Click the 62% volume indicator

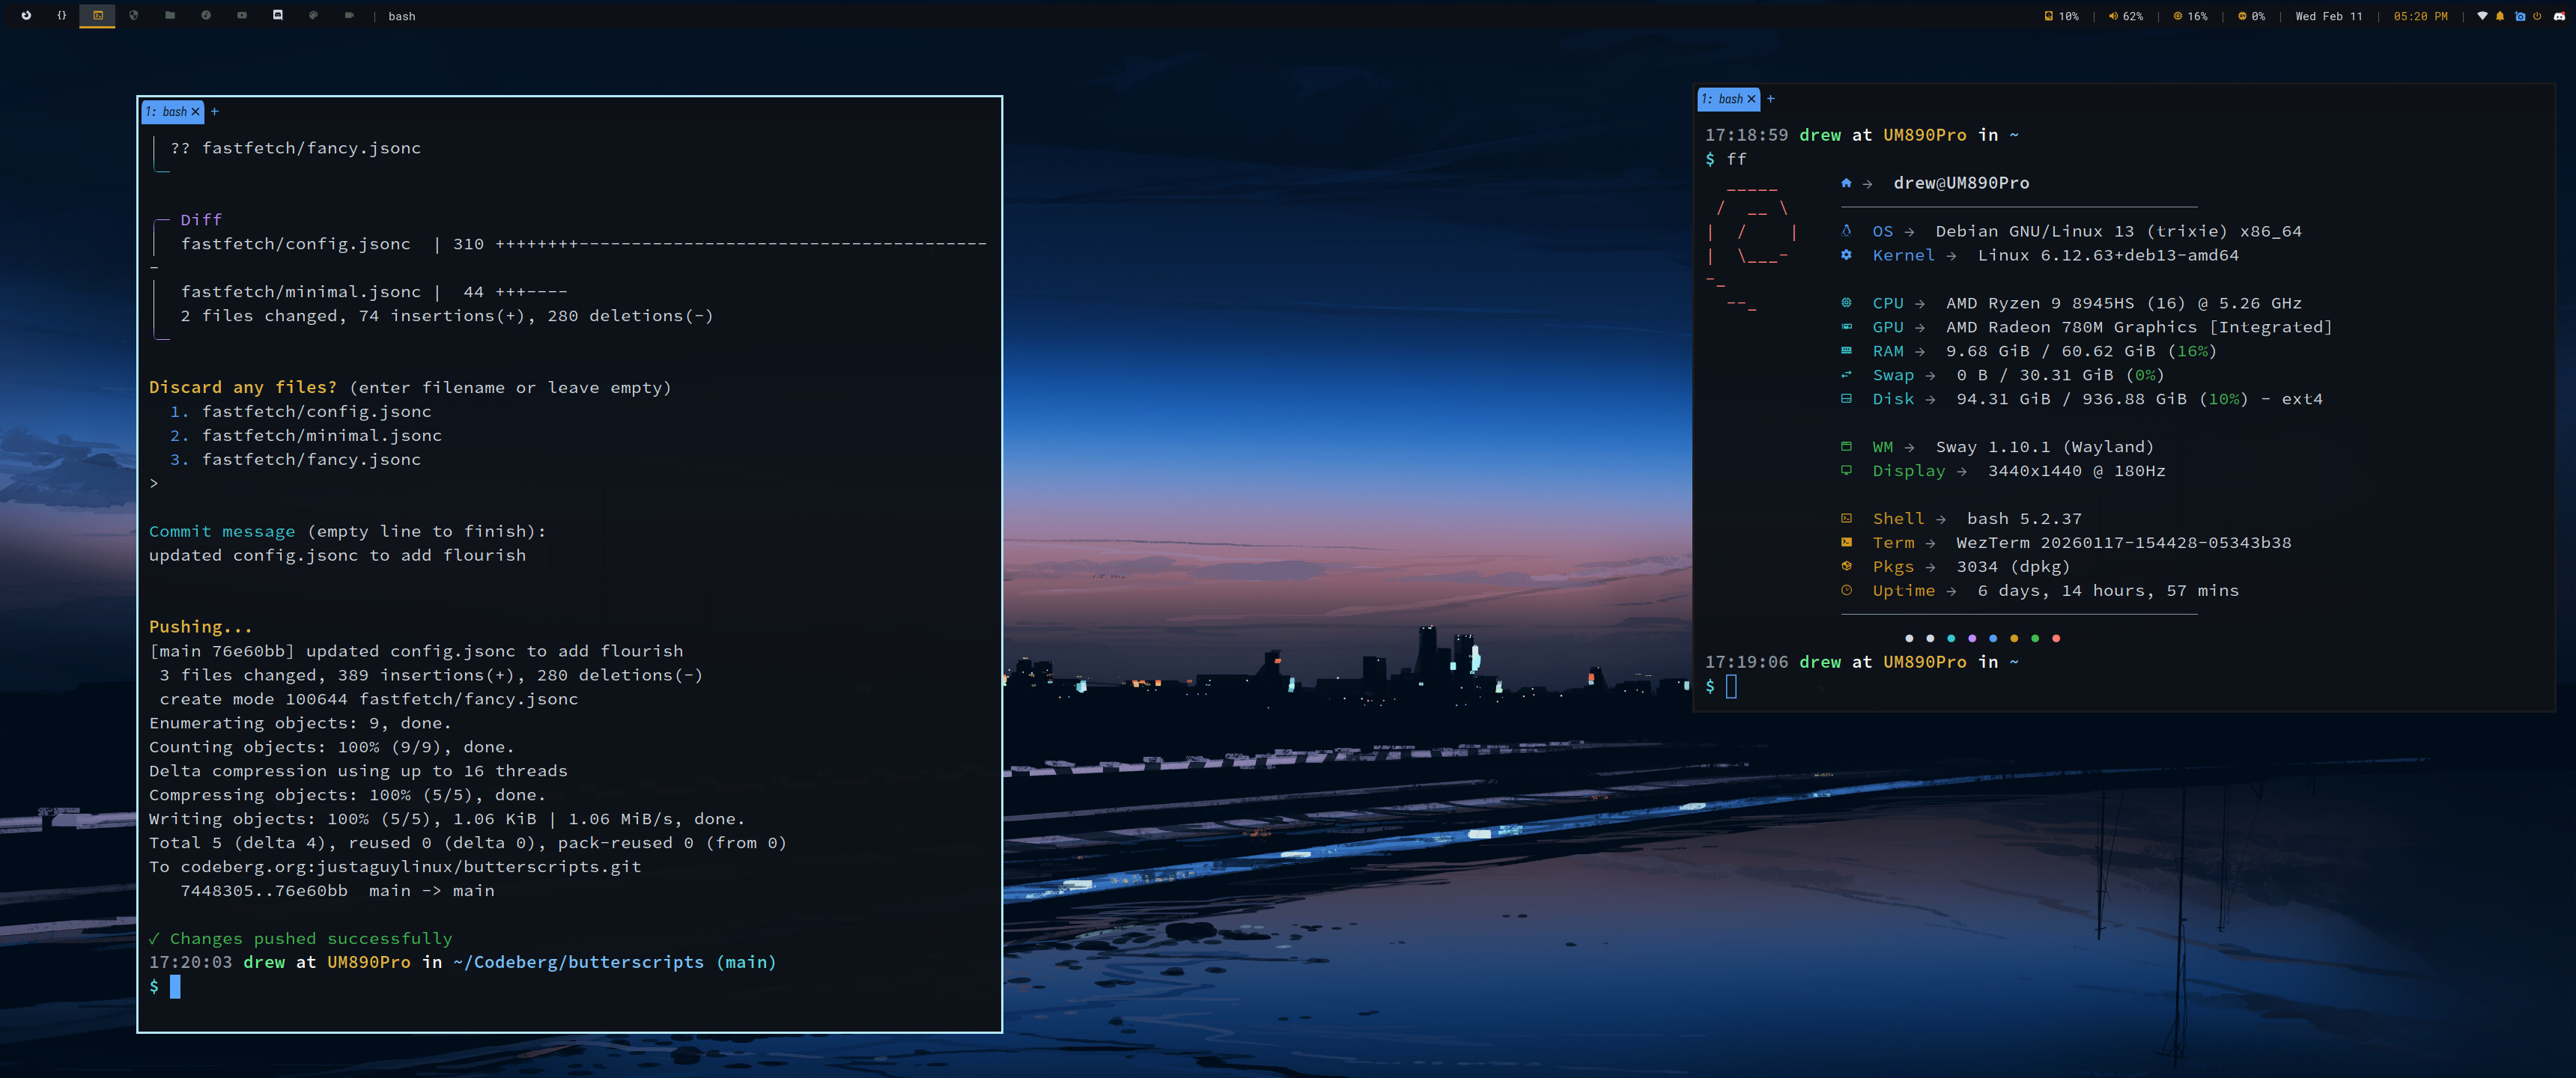pos(2126,16)
